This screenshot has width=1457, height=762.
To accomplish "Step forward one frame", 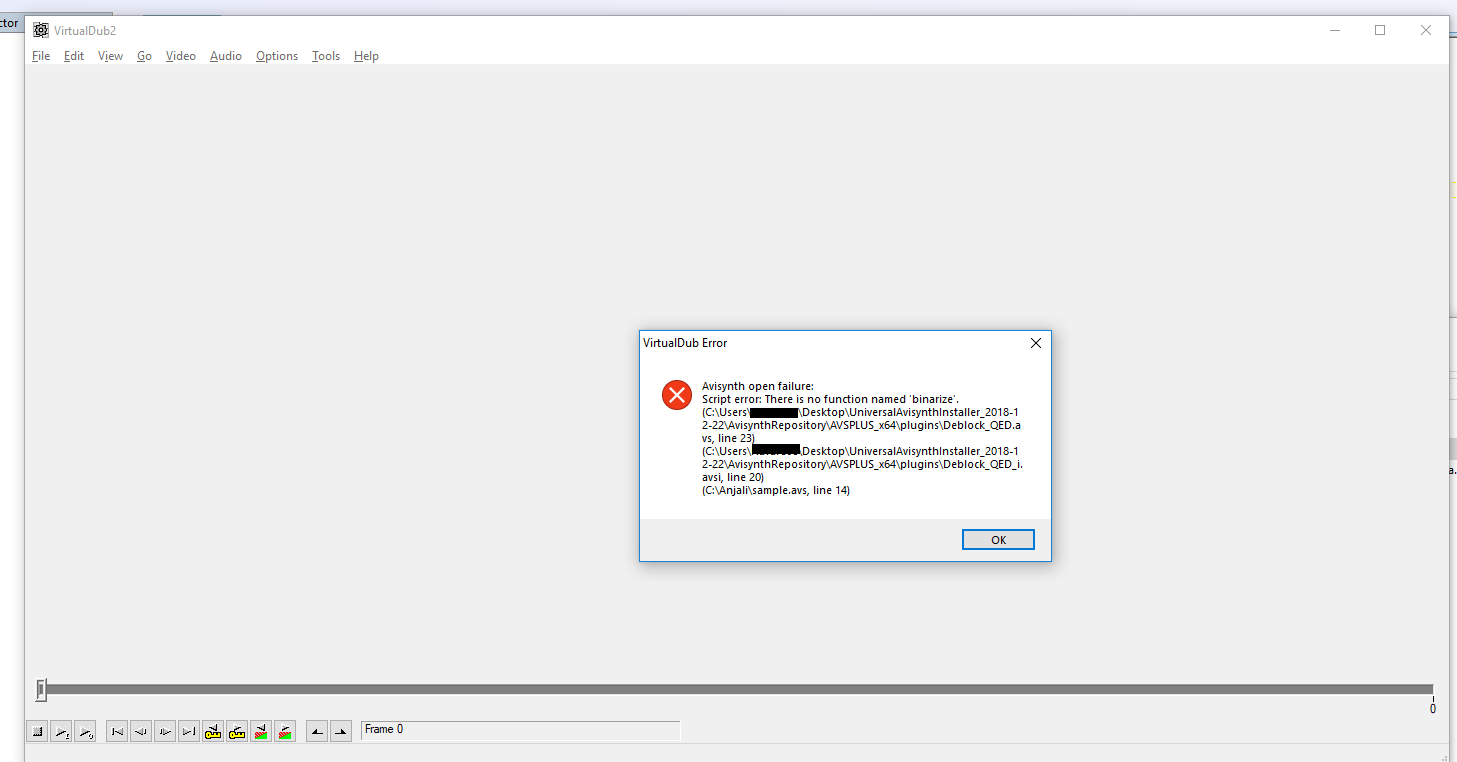I will click(x=165, y=731).
